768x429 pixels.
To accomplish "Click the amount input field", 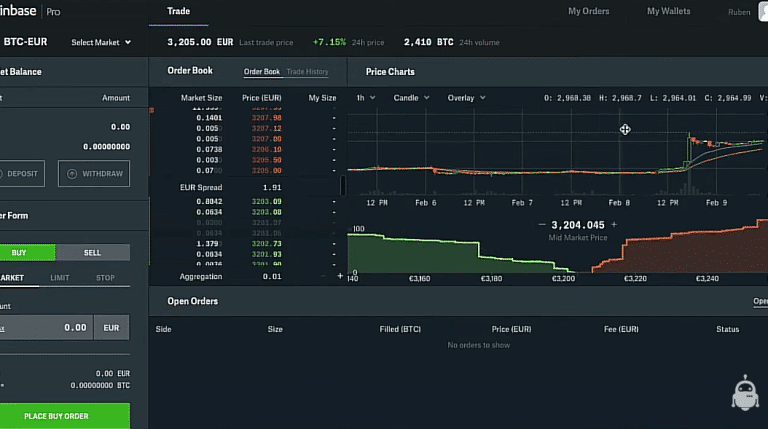I will pyautogui.click(x=45, y=327).
